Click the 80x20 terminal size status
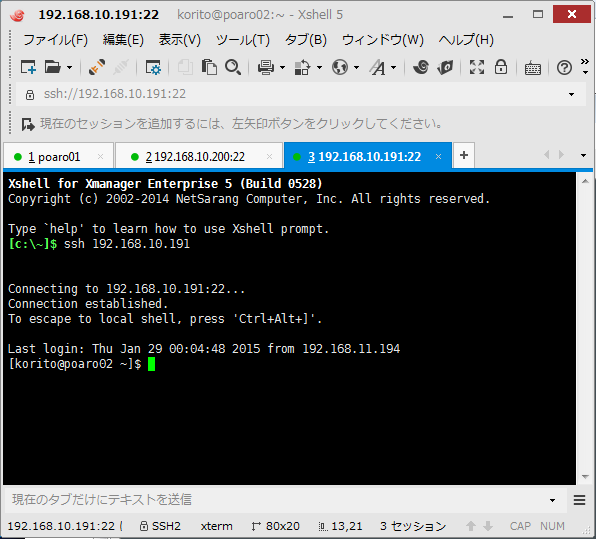596x539 pixels. tap(283, 526)
